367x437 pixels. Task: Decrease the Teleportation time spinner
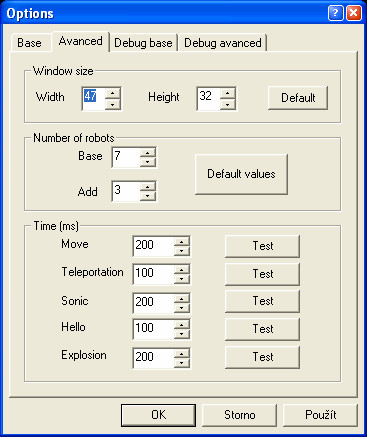click(x=182, y=279)
